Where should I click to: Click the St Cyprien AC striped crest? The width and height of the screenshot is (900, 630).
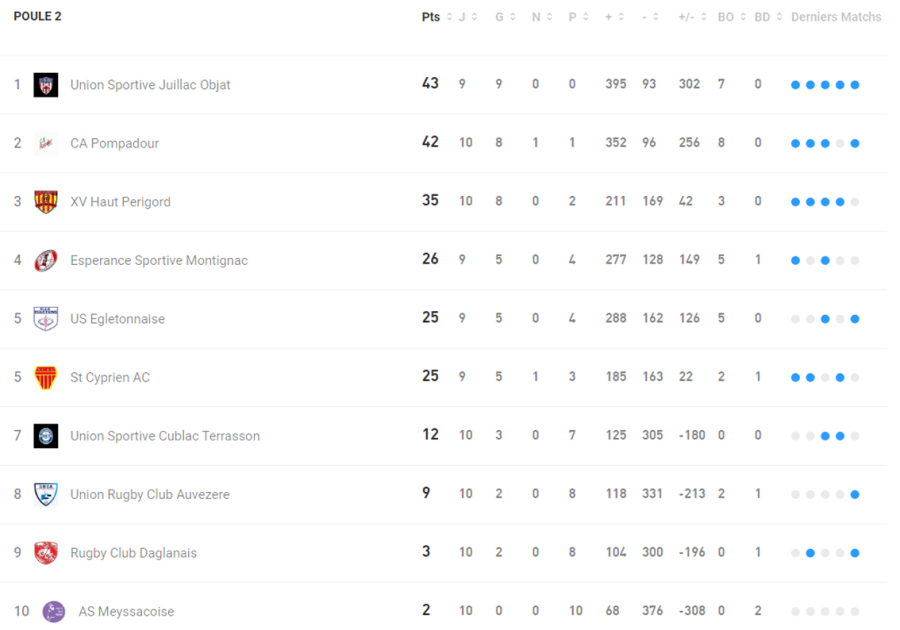coord(46,378)
